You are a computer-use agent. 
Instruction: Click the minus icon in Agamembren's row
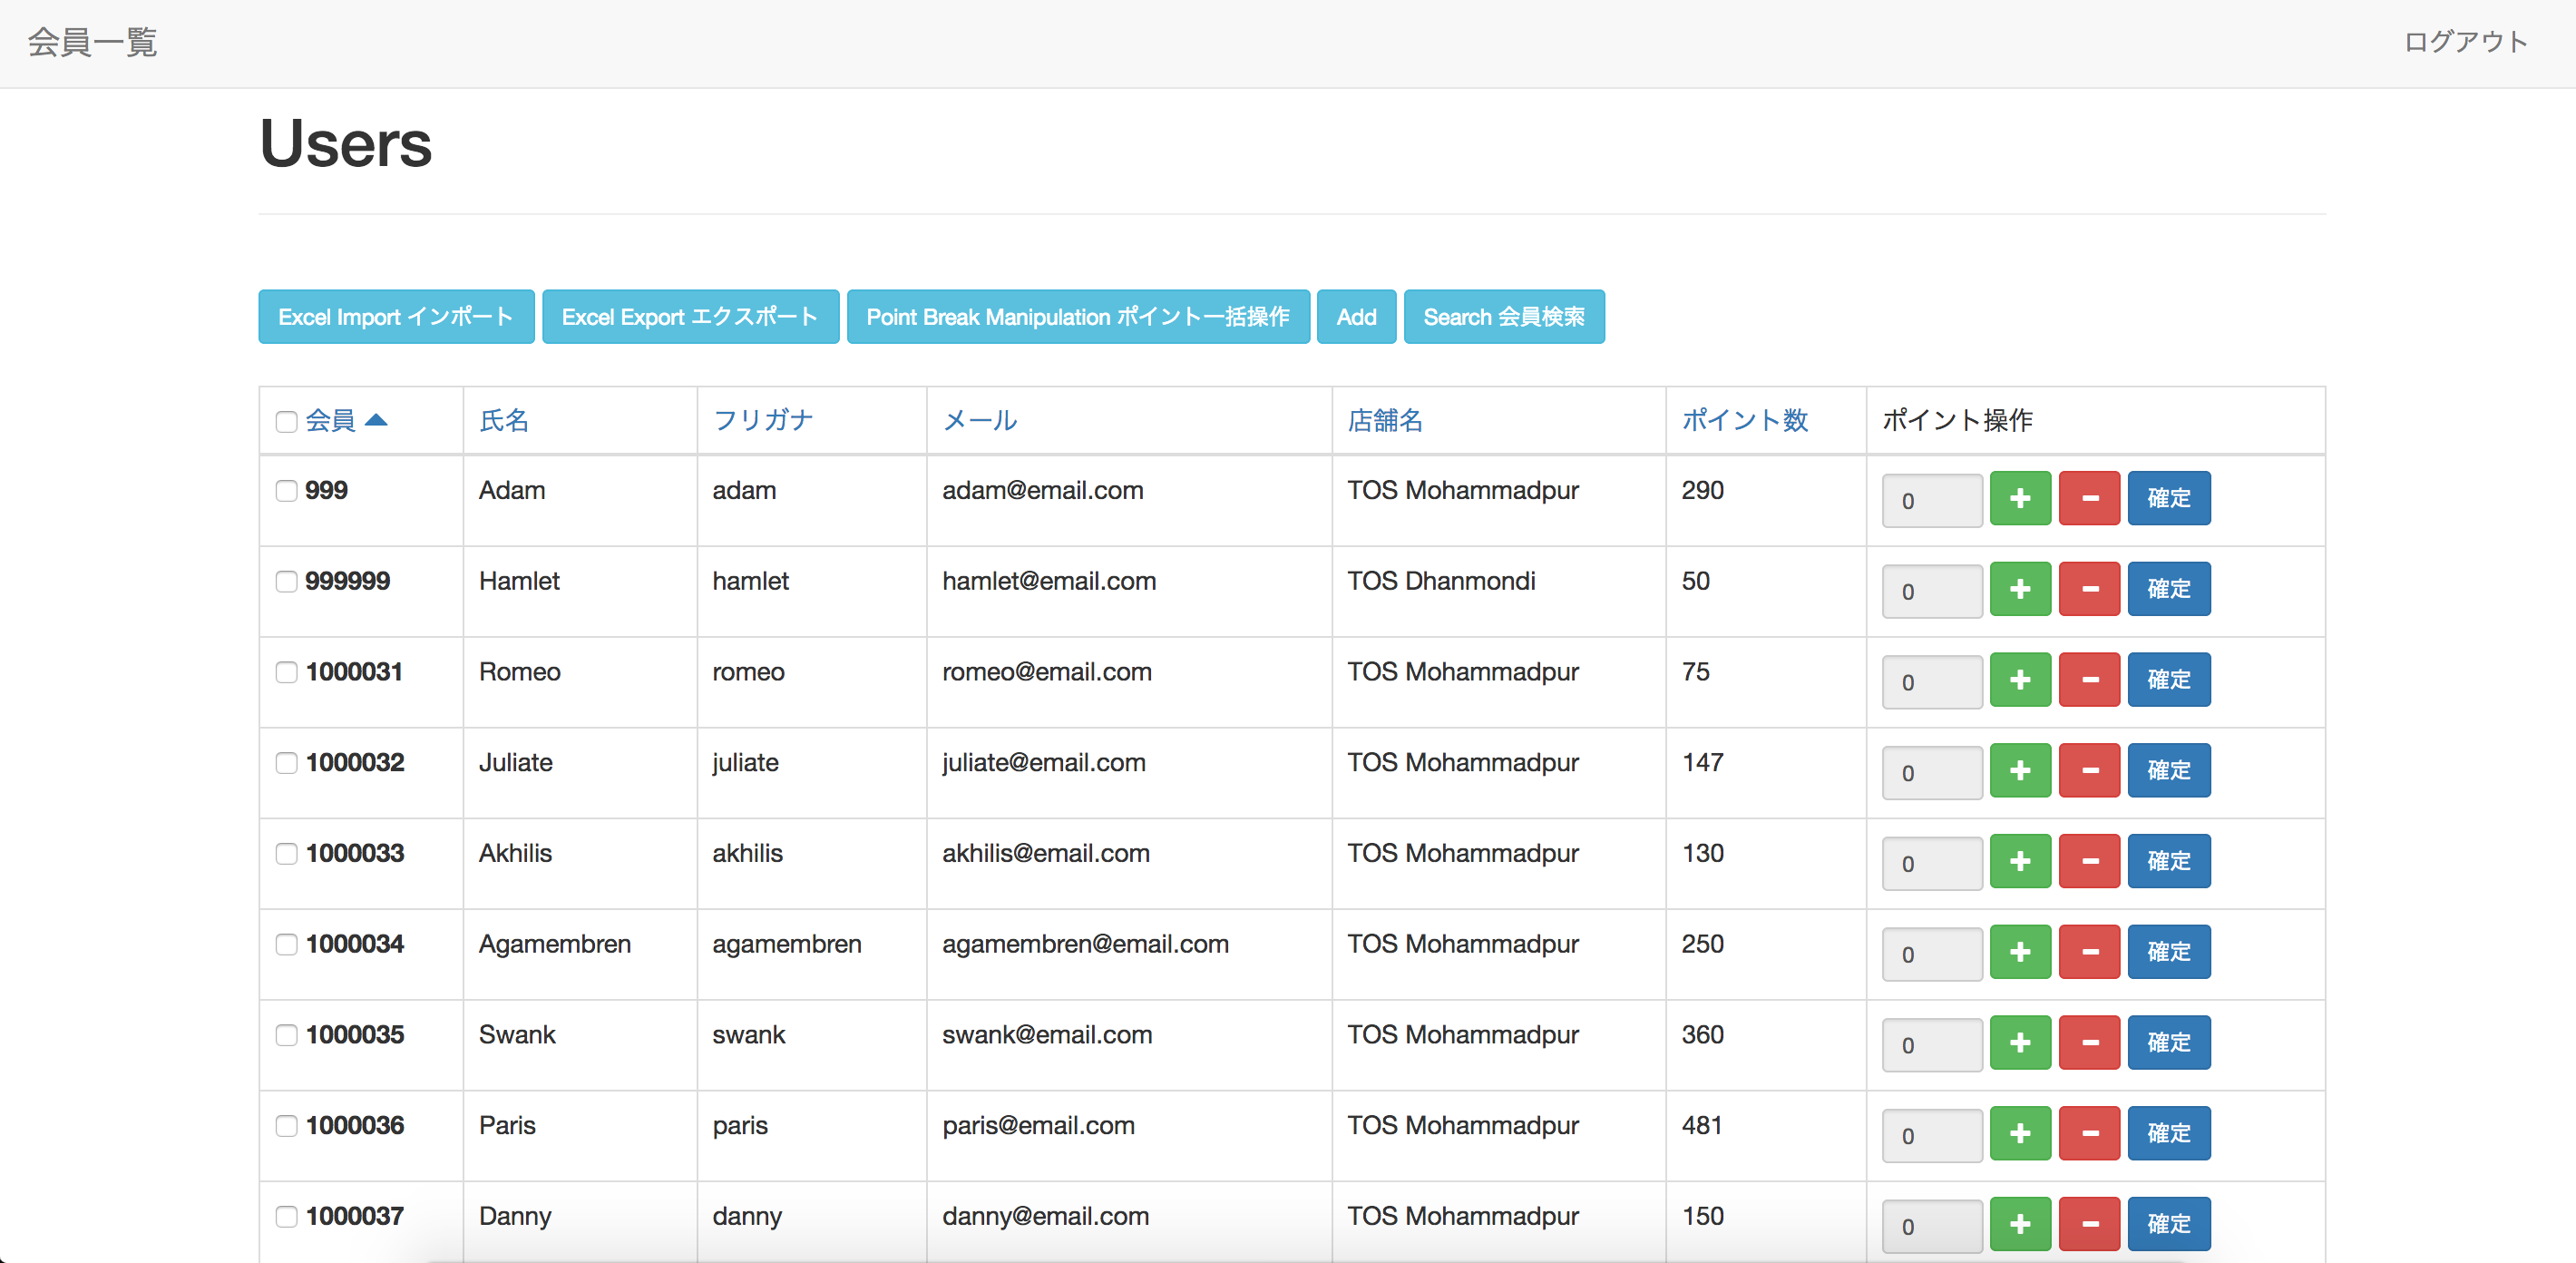tap(2089, 952)
